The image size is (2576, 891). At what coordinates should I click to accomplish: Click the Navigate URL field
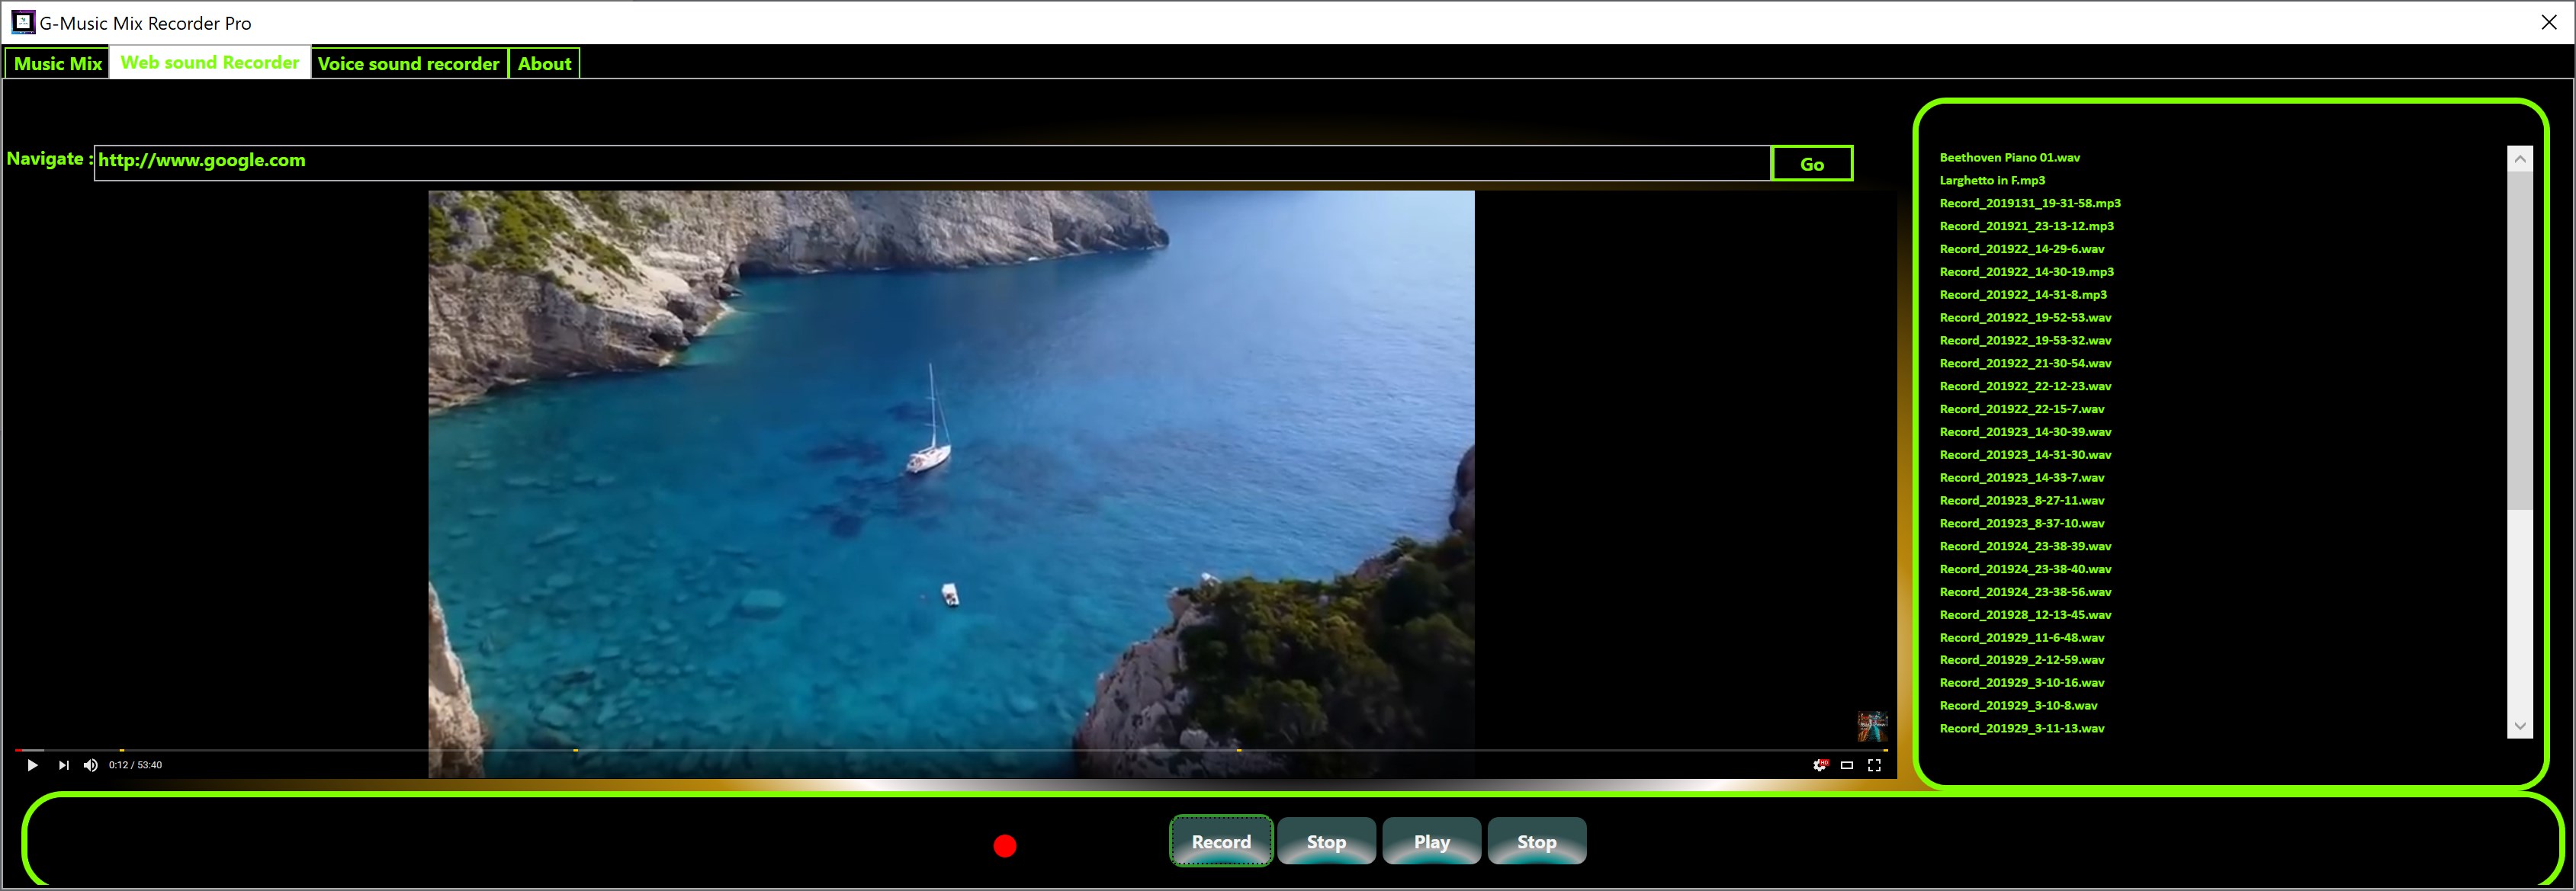click(x=930, y=162)
